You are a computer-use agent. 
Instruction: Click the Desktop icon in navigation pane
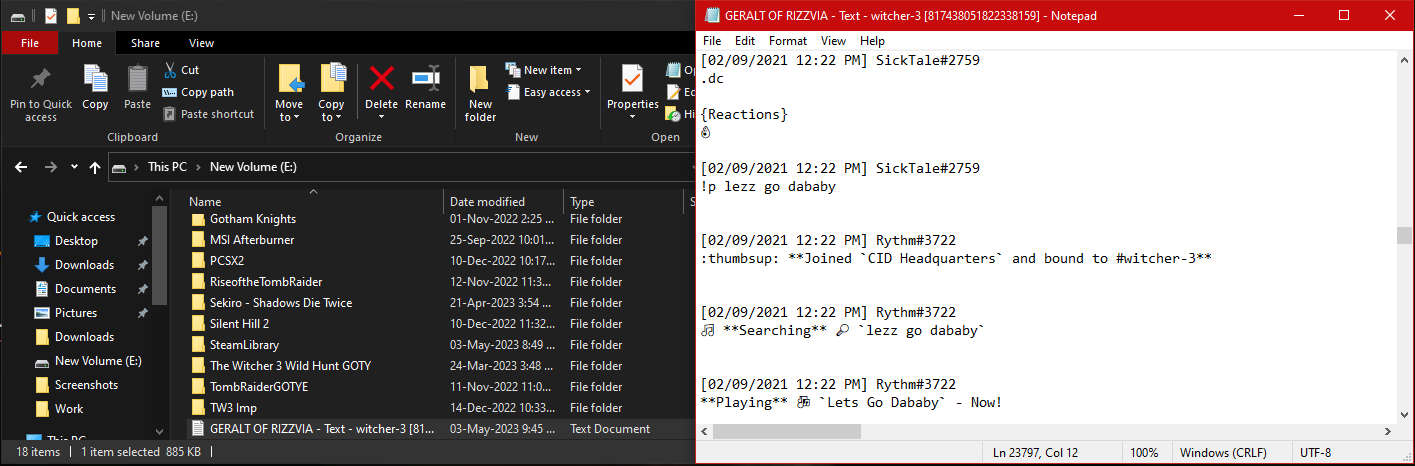click(42, 241)
